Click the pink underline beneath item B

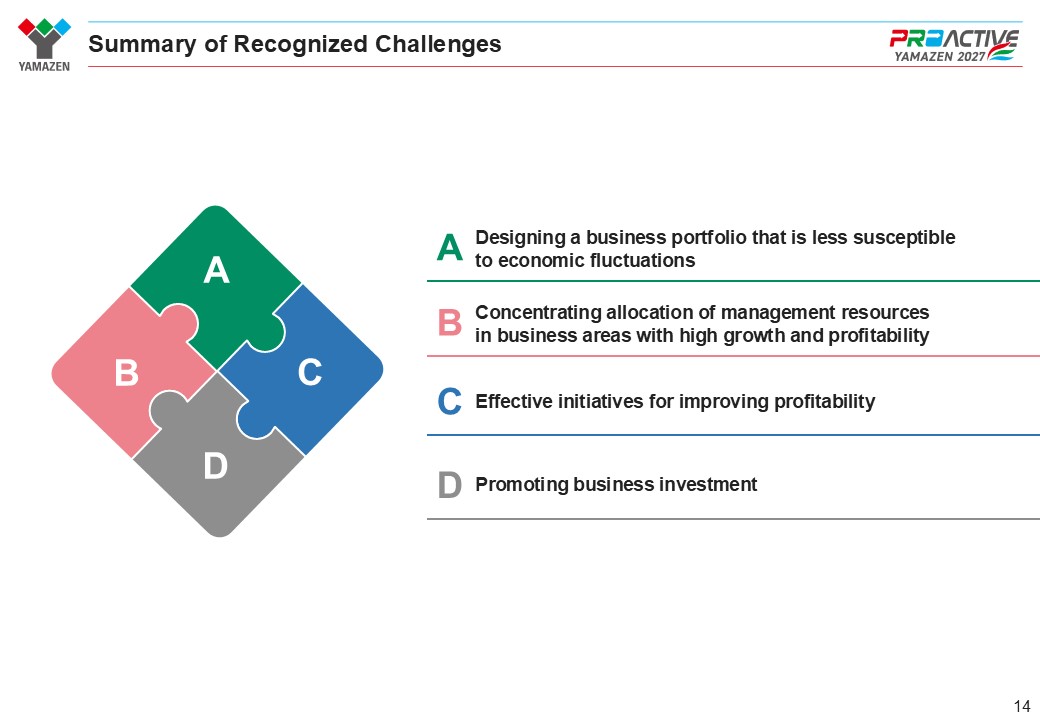point(733,356)
